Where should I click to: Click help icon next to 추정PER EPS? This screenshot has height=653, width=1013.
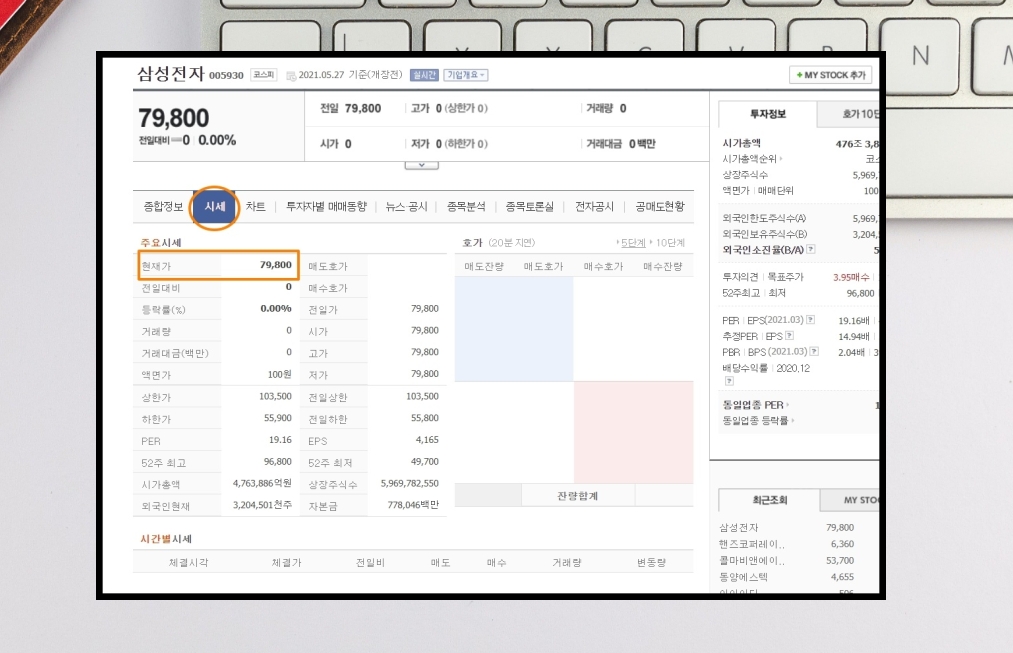pos(789,336)
